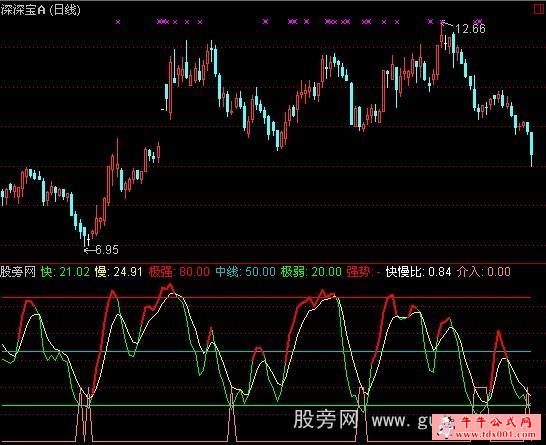This screenshot has width=546, height=445.
Task: Click the 股旁网 watermark text
Action: click(326, 419)
